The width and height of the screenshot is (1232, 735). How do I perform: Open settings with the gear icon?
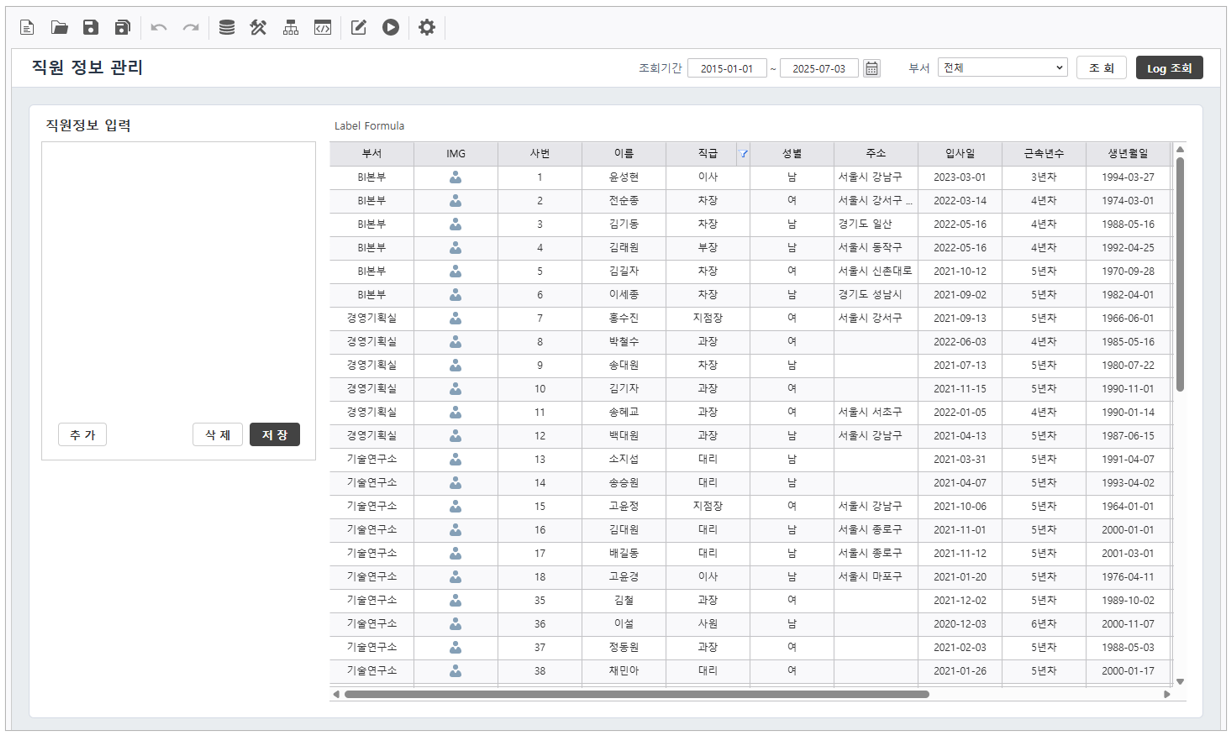427,28
